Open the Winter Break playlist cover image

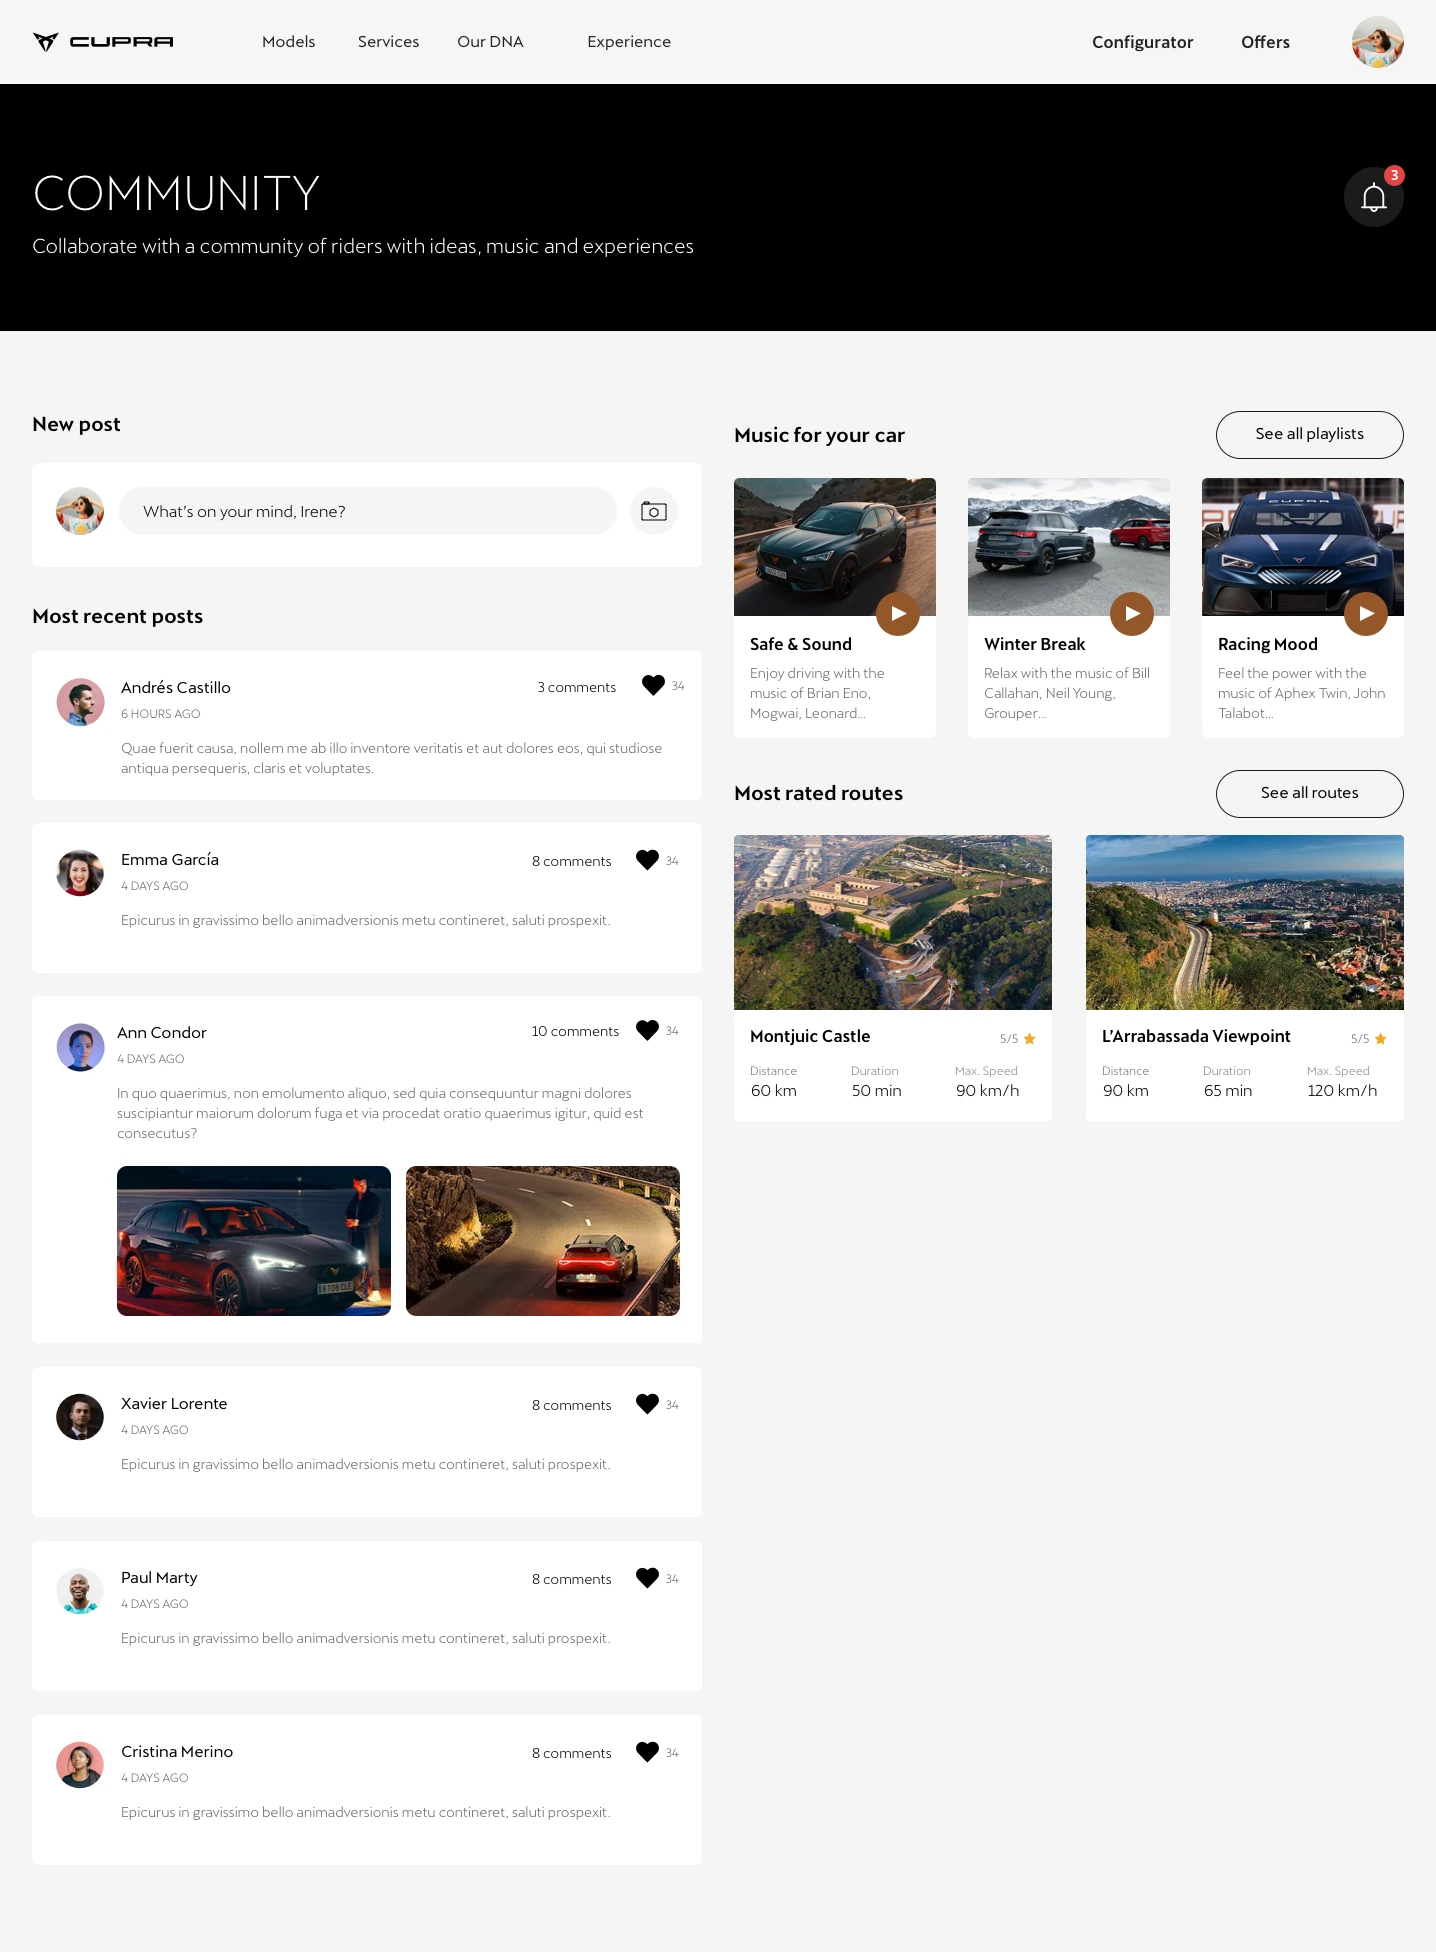point(1069,547)
